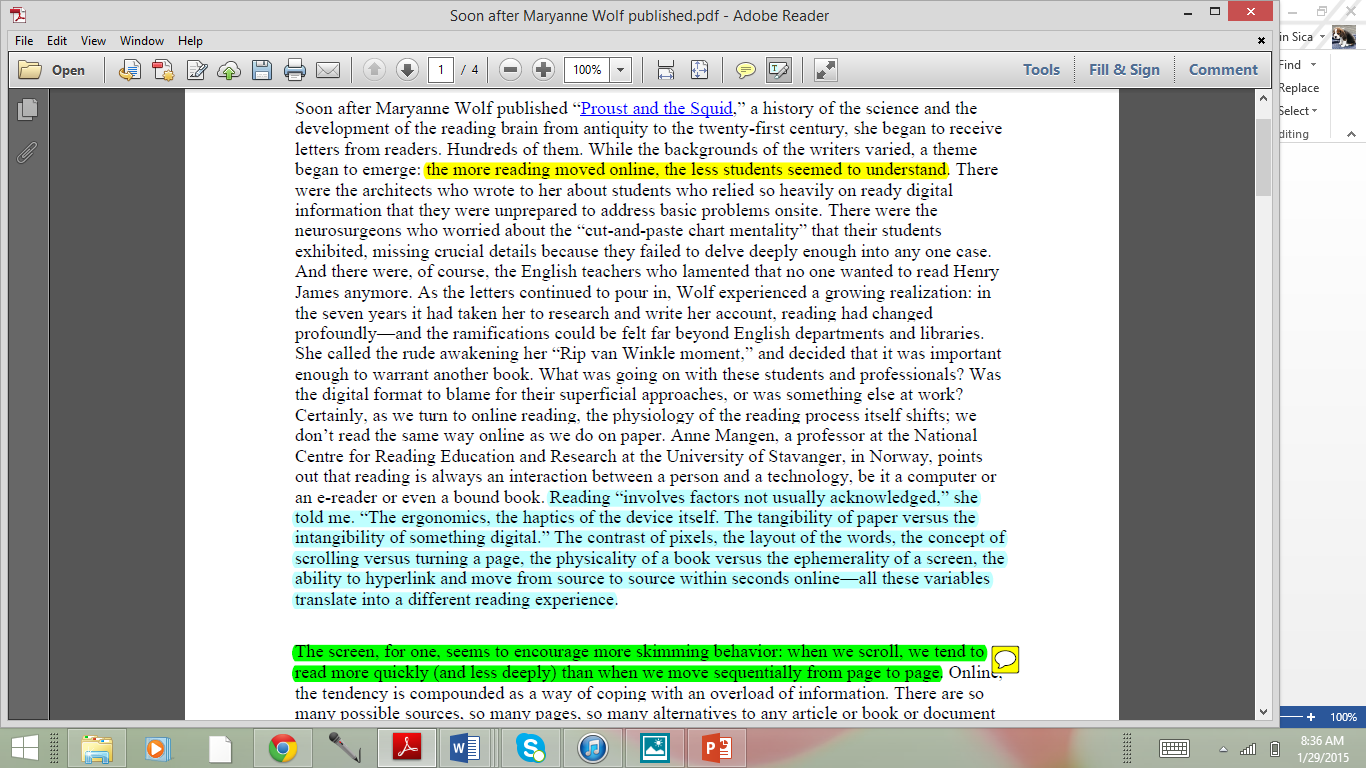
Task: Click the scrollbar down arrow
Action: [x=1263, y=712]
